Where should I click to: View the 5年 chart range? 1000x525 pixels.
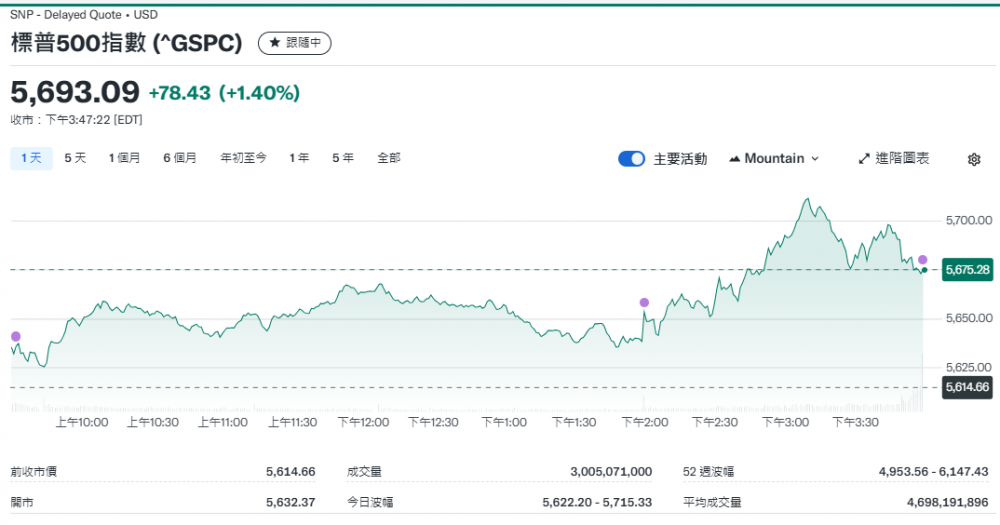click(x=343, y=158)
